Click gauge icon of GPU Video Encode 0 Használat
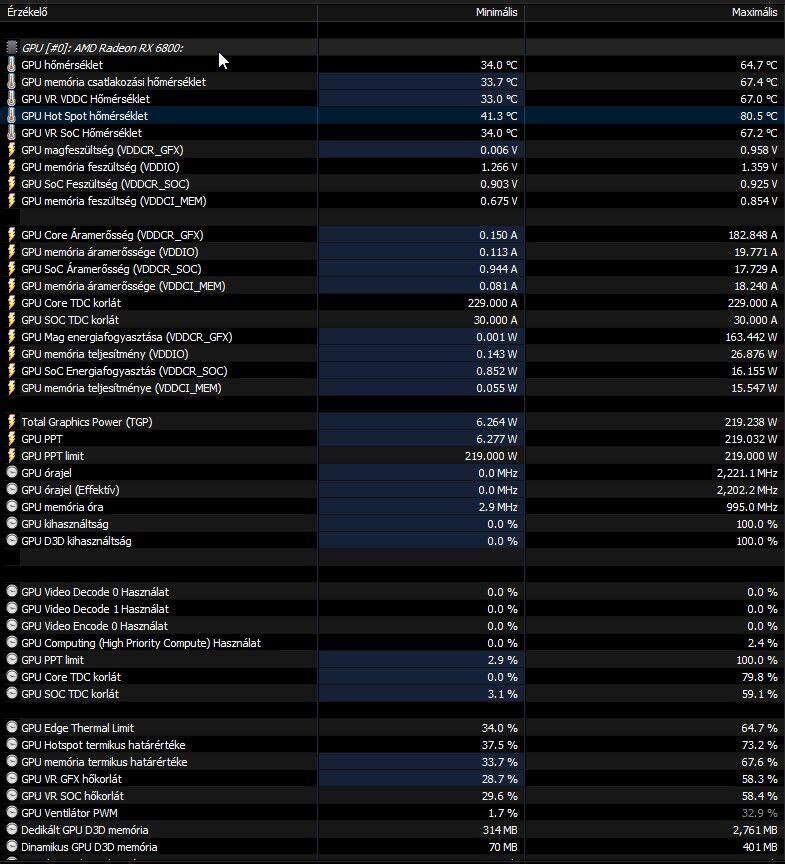Screen dimensions: 785x864 12,625
